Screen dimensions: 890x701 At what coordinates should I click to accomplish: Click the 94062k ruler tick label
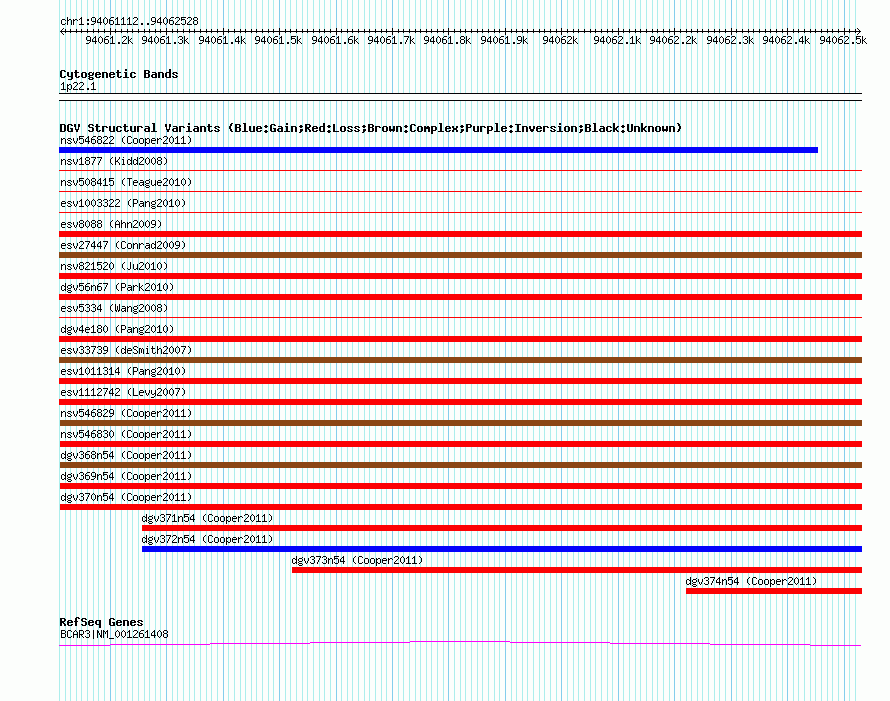point(560,40)
